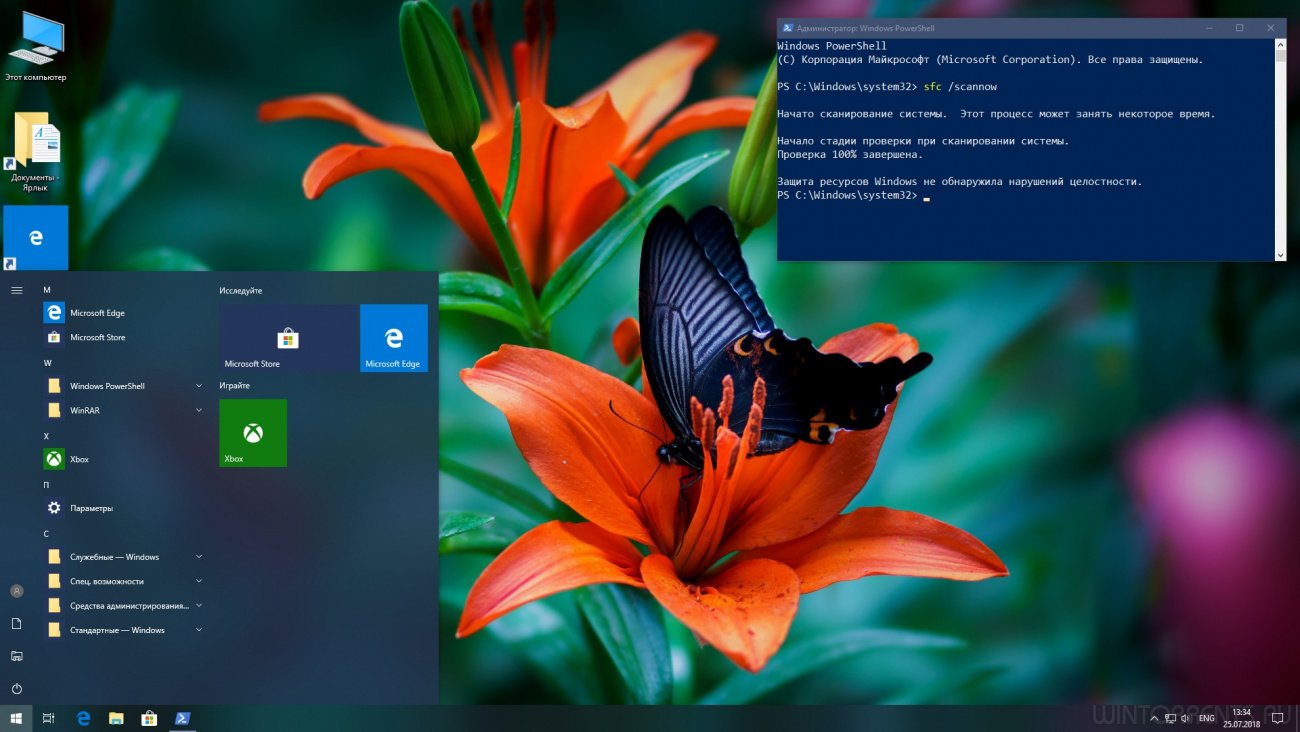1300x732 pixels.
Task: Open the clock showing 13:34
Action: [1241, 718]
